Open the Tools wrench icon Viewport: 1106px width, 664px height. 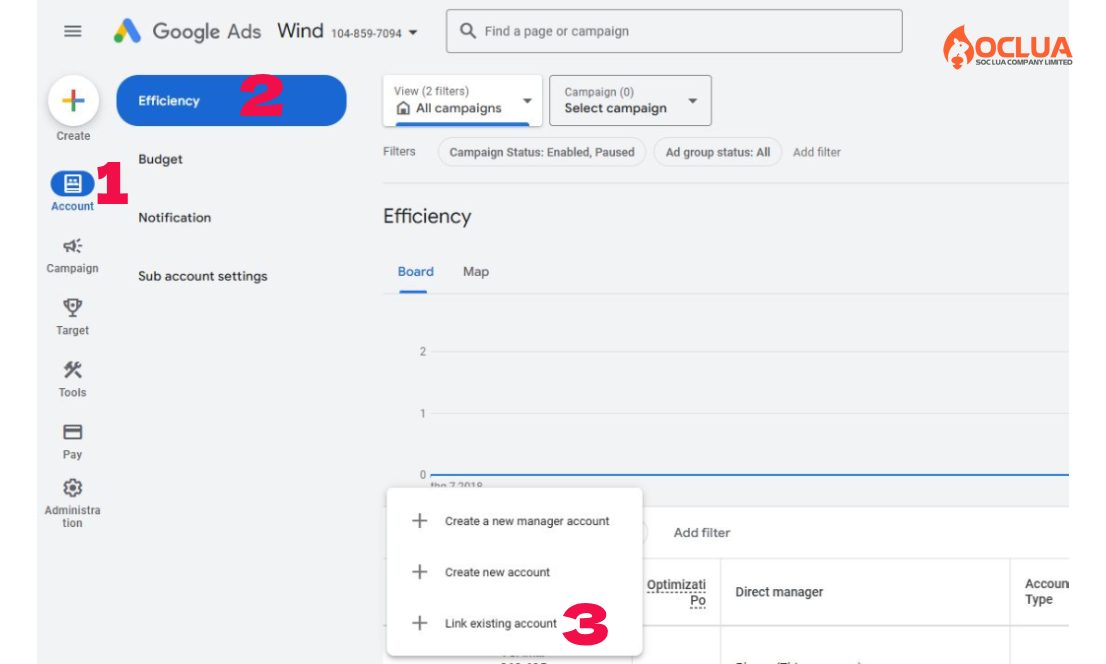73,369
